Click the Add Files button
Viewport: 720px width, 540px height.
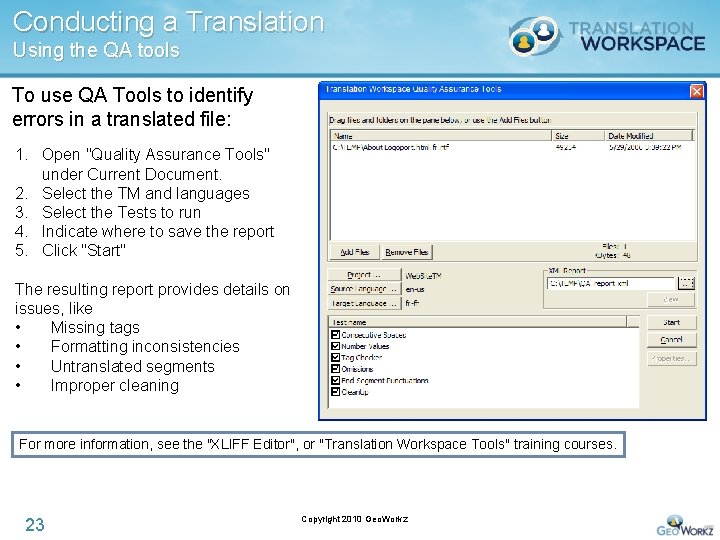pos(354,252)
